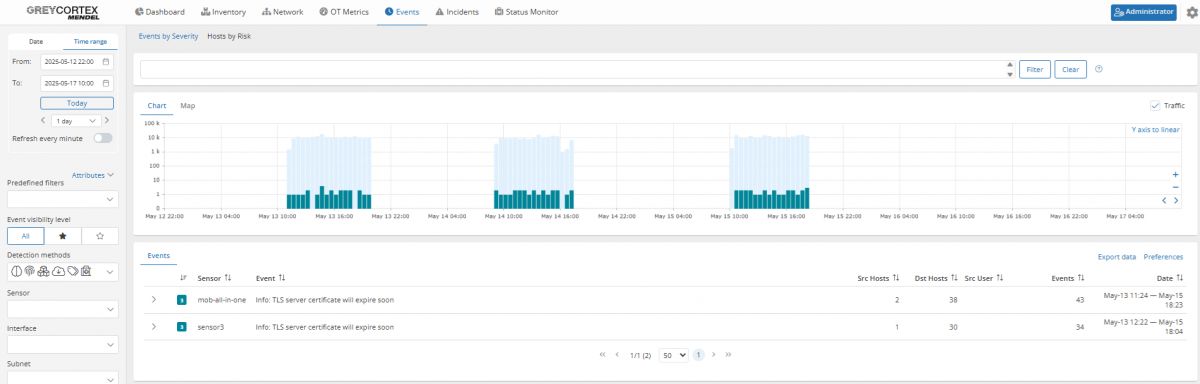Open the OT Metrics menu
The height and width of the screenshot is (384, 1200).
click(345, 12)
